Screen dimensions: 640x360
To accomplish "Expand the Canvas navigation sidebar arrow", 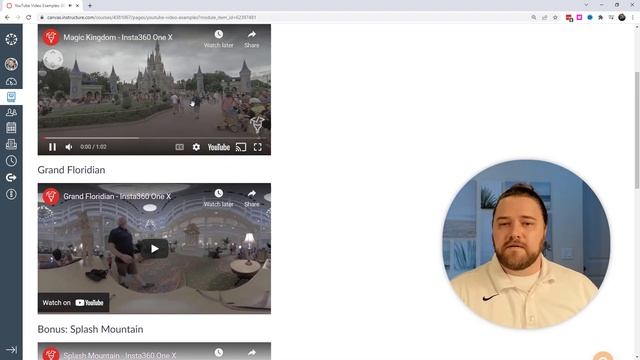I will click(x=11, y=350).
